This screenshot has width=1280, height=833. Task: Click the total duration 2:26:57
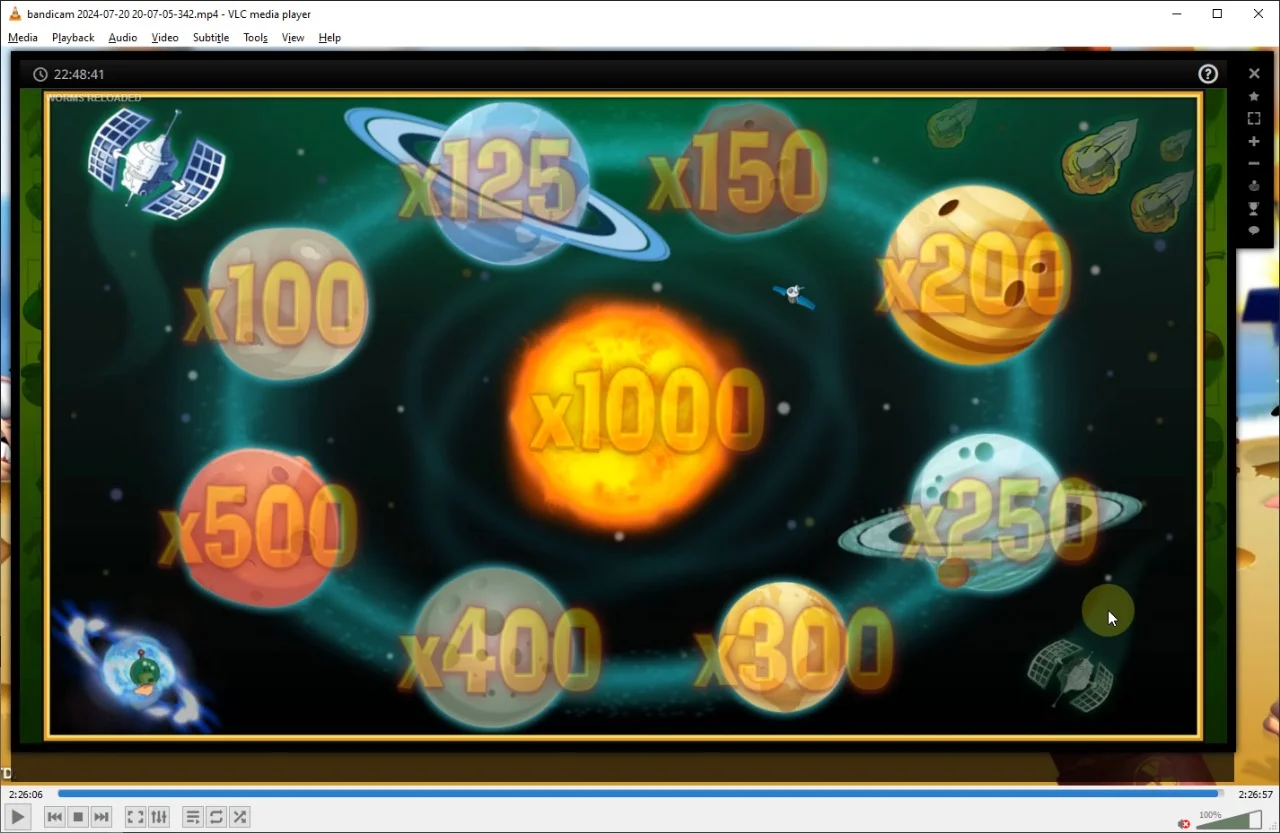tap(1255, 794)
